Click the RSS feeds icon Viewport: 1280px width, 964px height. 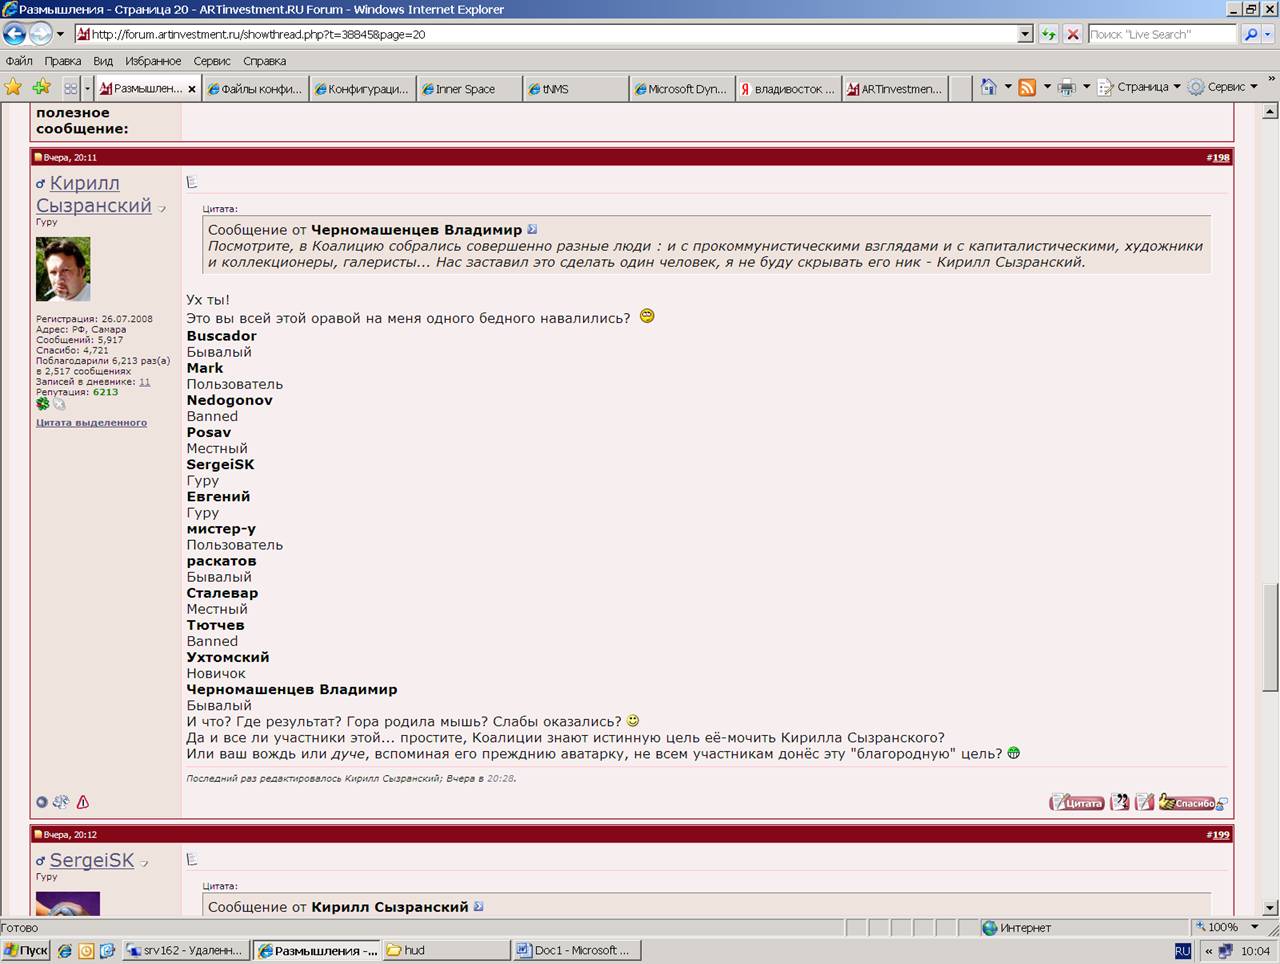(1027, 88)
